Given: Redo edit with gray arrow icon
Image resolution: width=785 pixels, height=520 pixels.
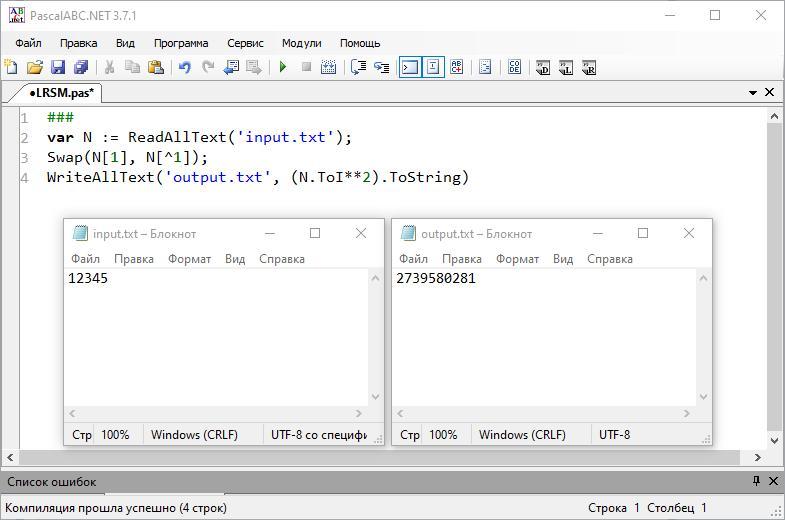Looking at the screenshot, I should 208,67.
